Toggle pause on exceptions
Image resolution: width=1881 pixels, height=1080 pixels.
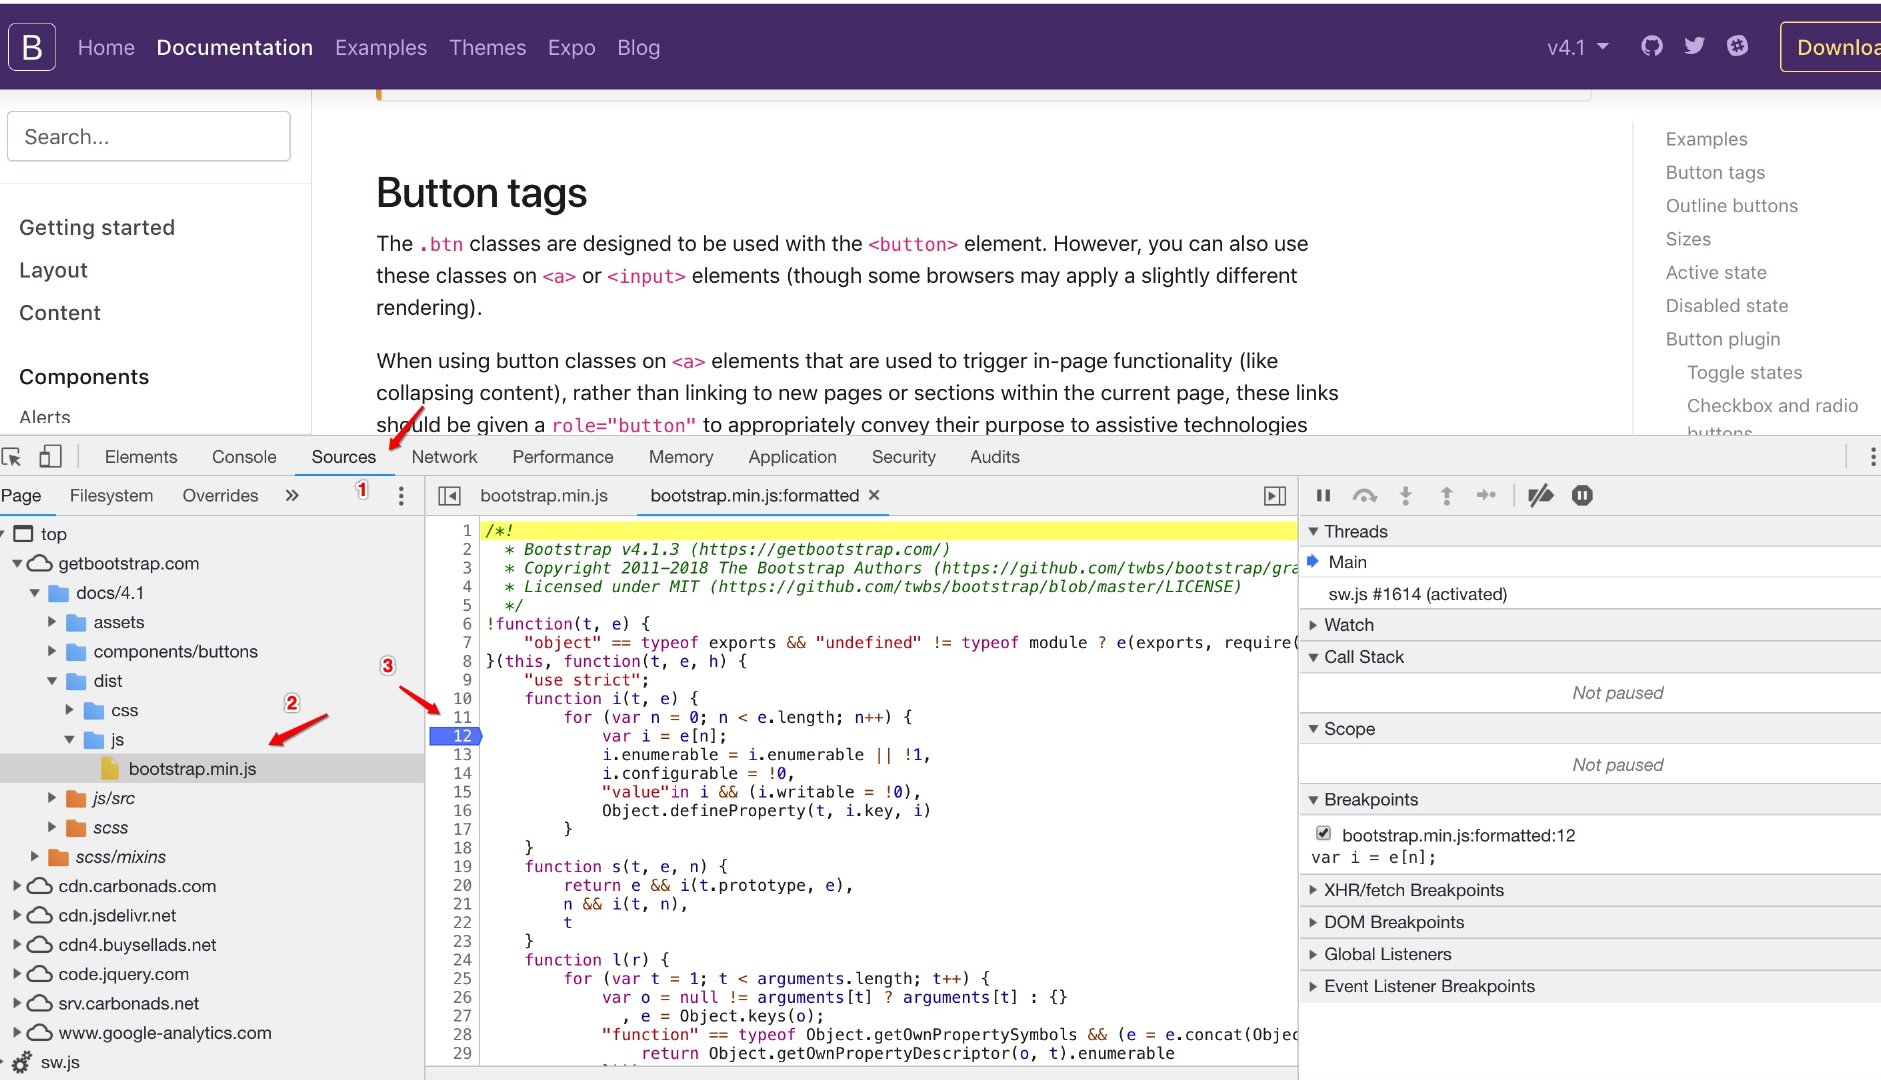tap(1582, 495)
